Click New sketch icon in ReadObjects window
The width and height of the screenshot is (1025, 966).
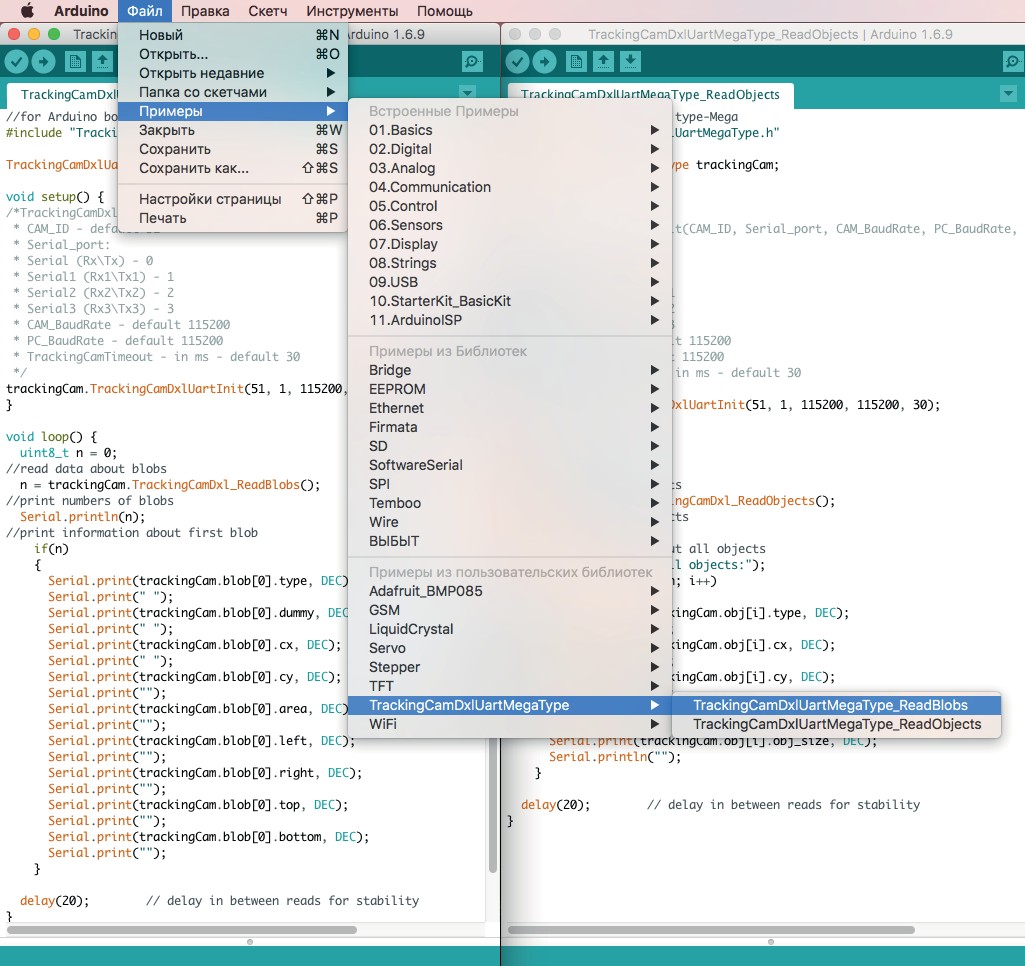pyautogui.click(x=576, y=62)
